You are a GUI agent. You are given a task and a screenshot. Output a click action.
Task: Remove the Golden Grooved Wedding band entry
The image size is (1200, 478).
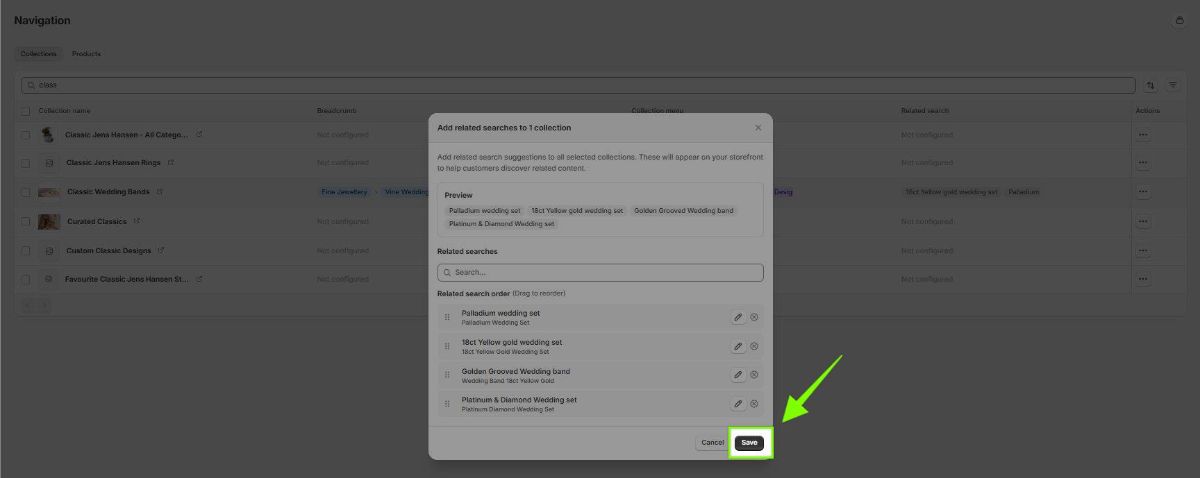(754, 375)
